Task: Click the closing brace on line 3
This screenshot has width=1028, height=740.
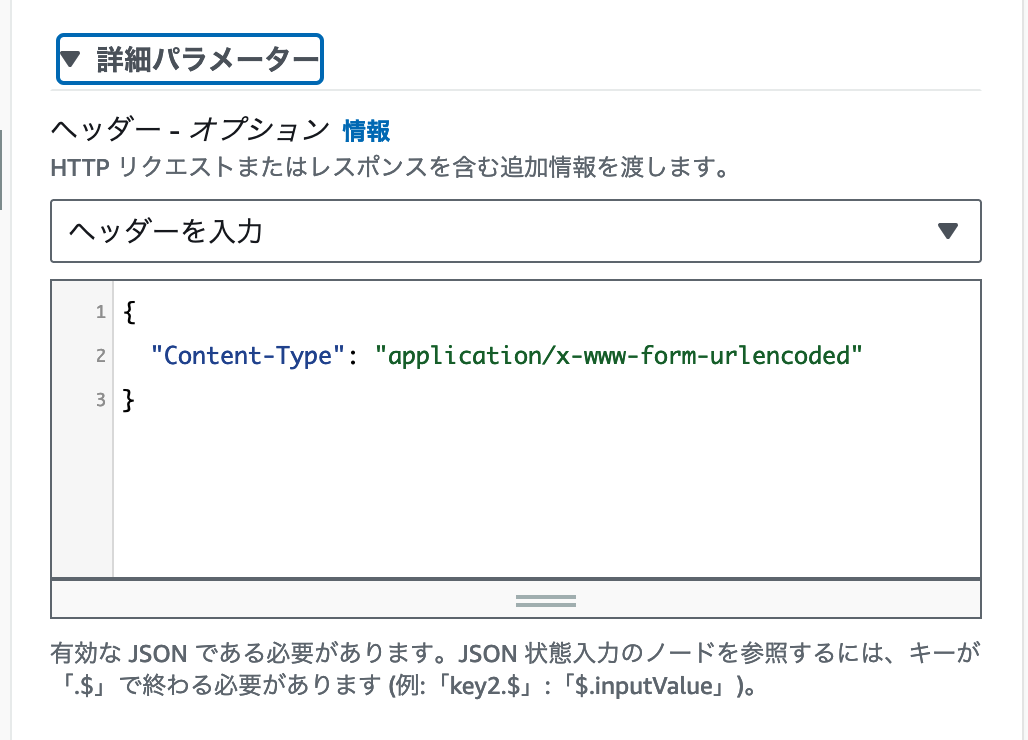Action: pos(129,399)
